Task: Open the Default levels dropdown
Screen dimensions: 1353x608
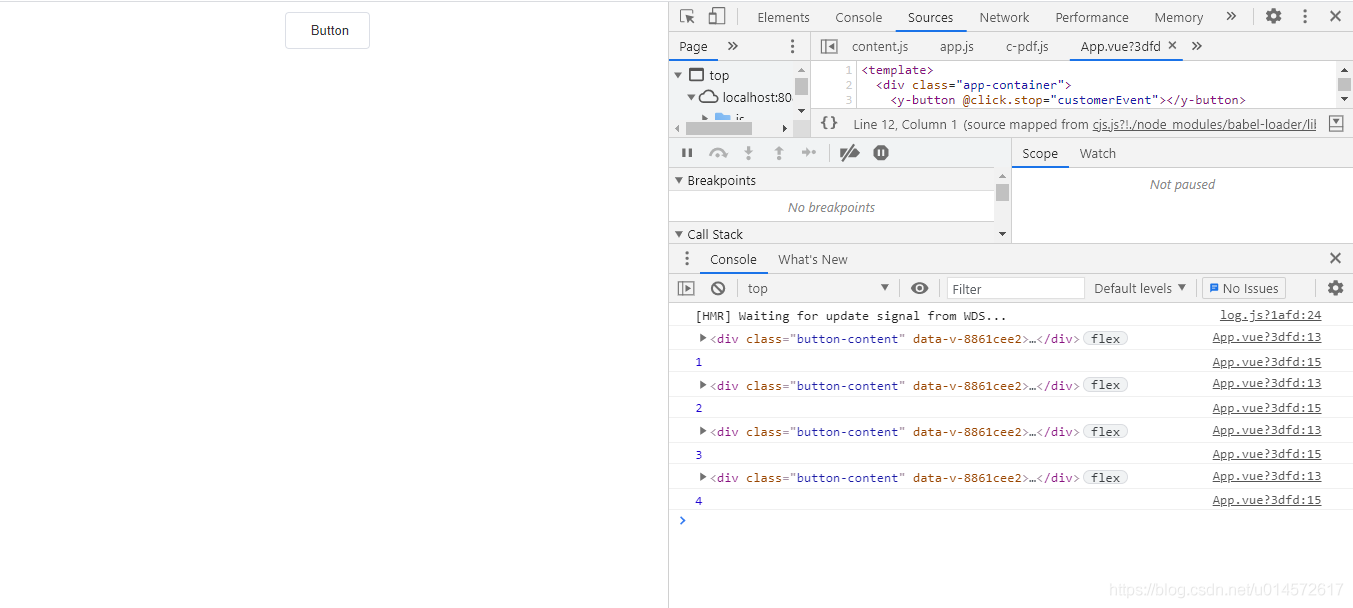Action: tap(1140, 288)
